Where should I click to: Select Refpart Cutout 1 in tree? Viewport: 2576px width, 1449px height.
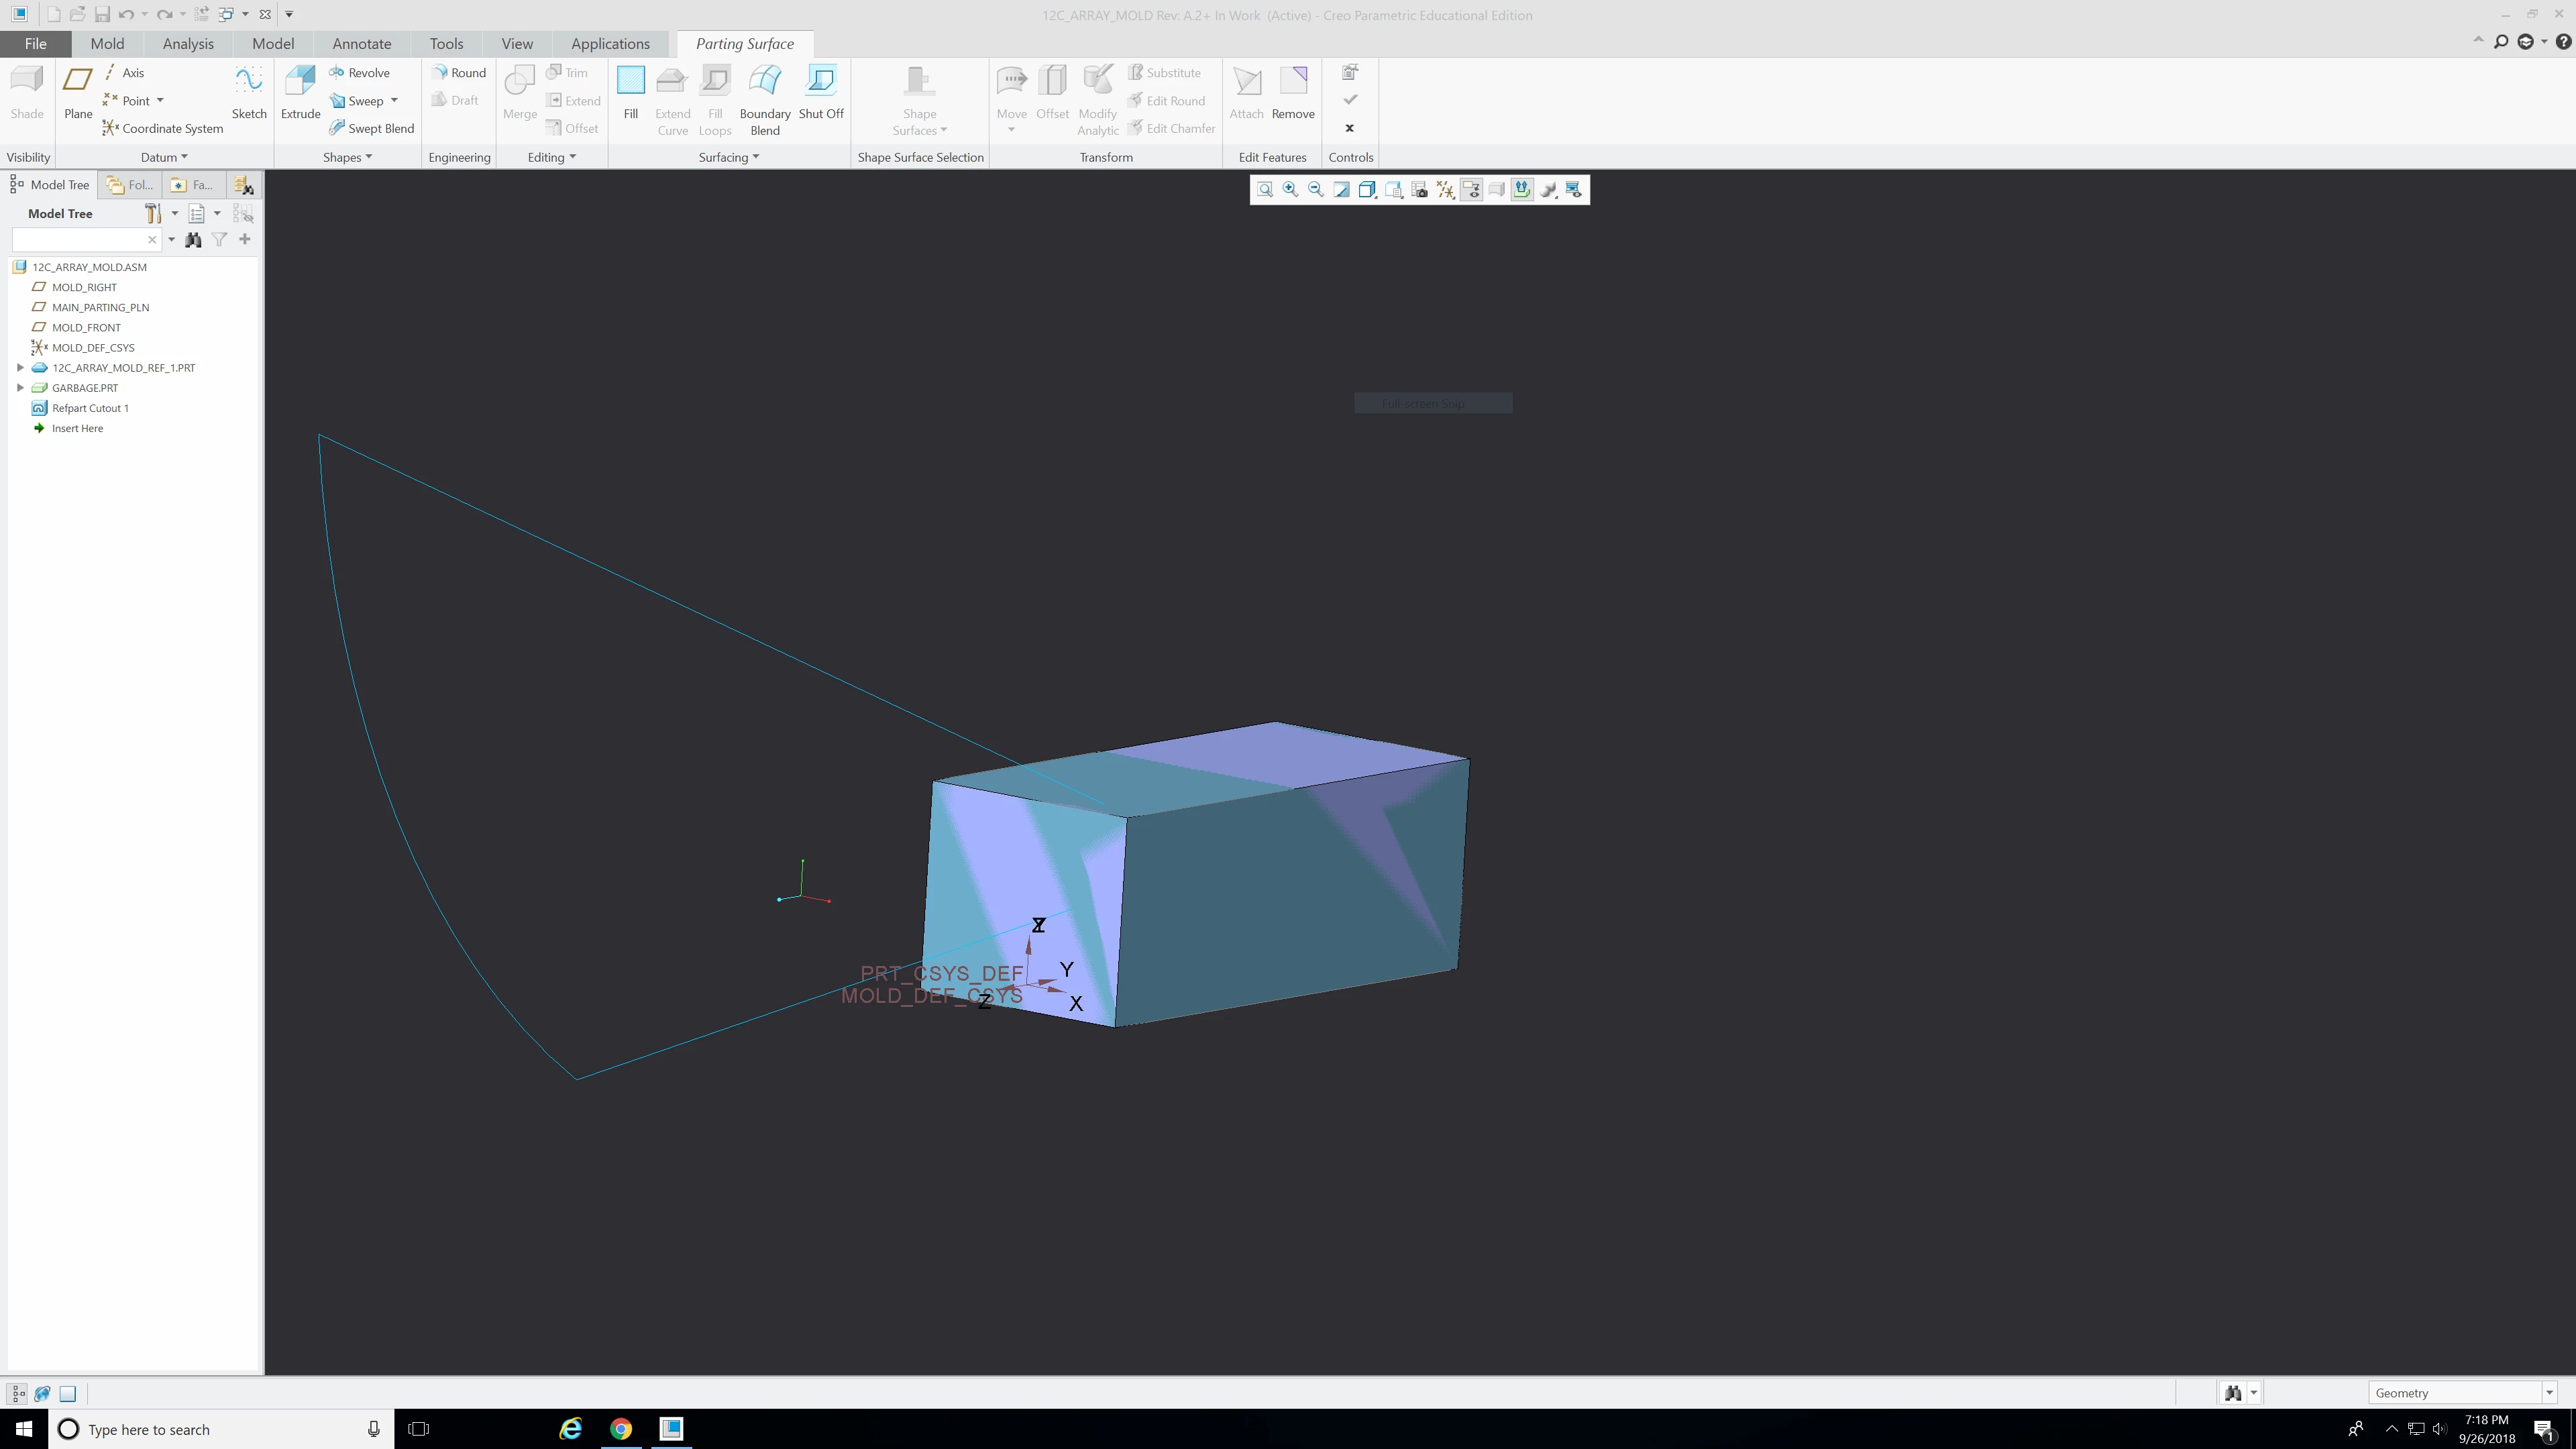pos(90,408)
